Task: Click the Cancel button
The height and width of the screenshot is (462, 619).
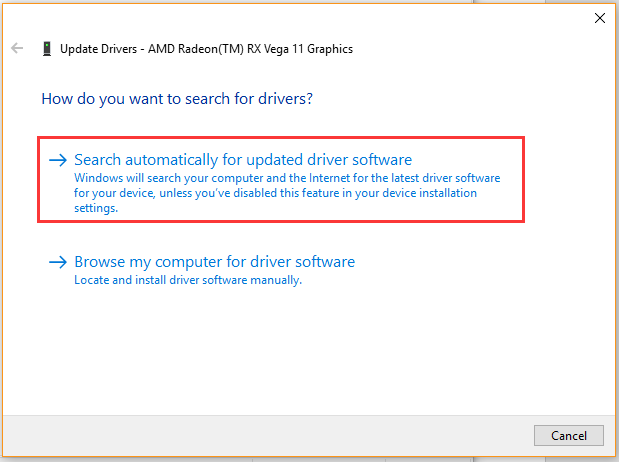Action: 568,436
